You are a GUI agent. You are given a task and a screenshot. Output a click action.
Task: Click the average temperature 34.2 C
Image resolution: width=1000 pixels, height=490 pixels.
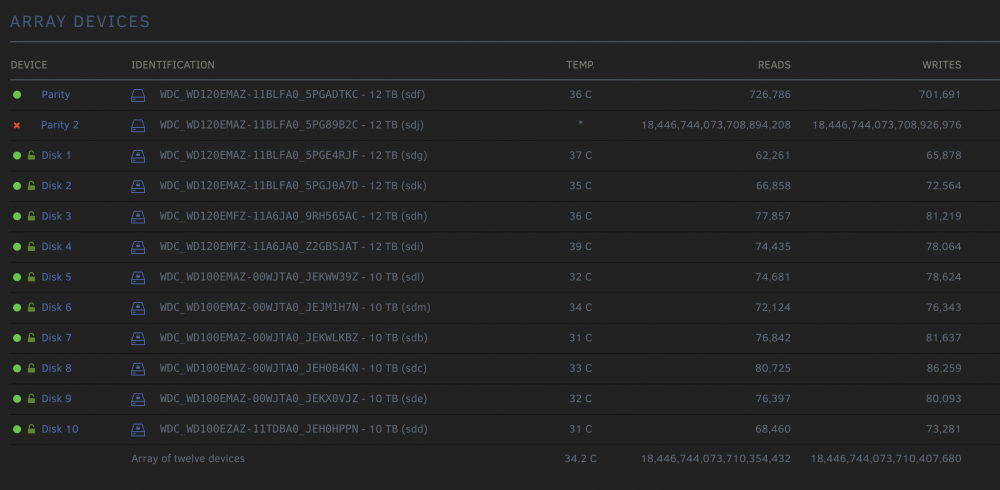[x=580, y=459]
